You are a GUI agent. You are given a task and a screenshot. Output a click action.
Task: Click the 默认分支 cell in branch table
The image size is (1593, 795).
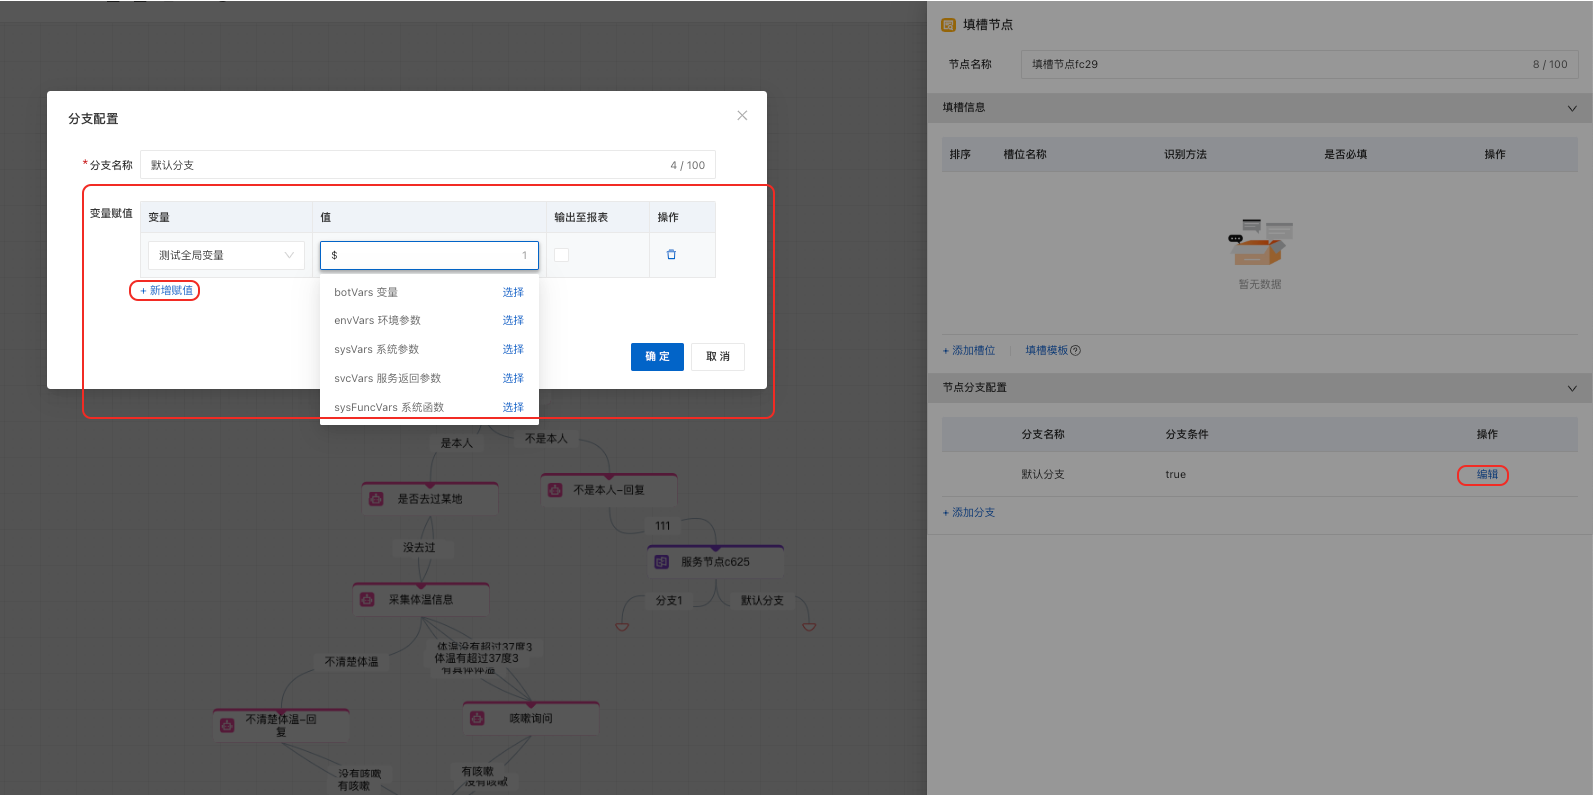[x=1043, y=474]
